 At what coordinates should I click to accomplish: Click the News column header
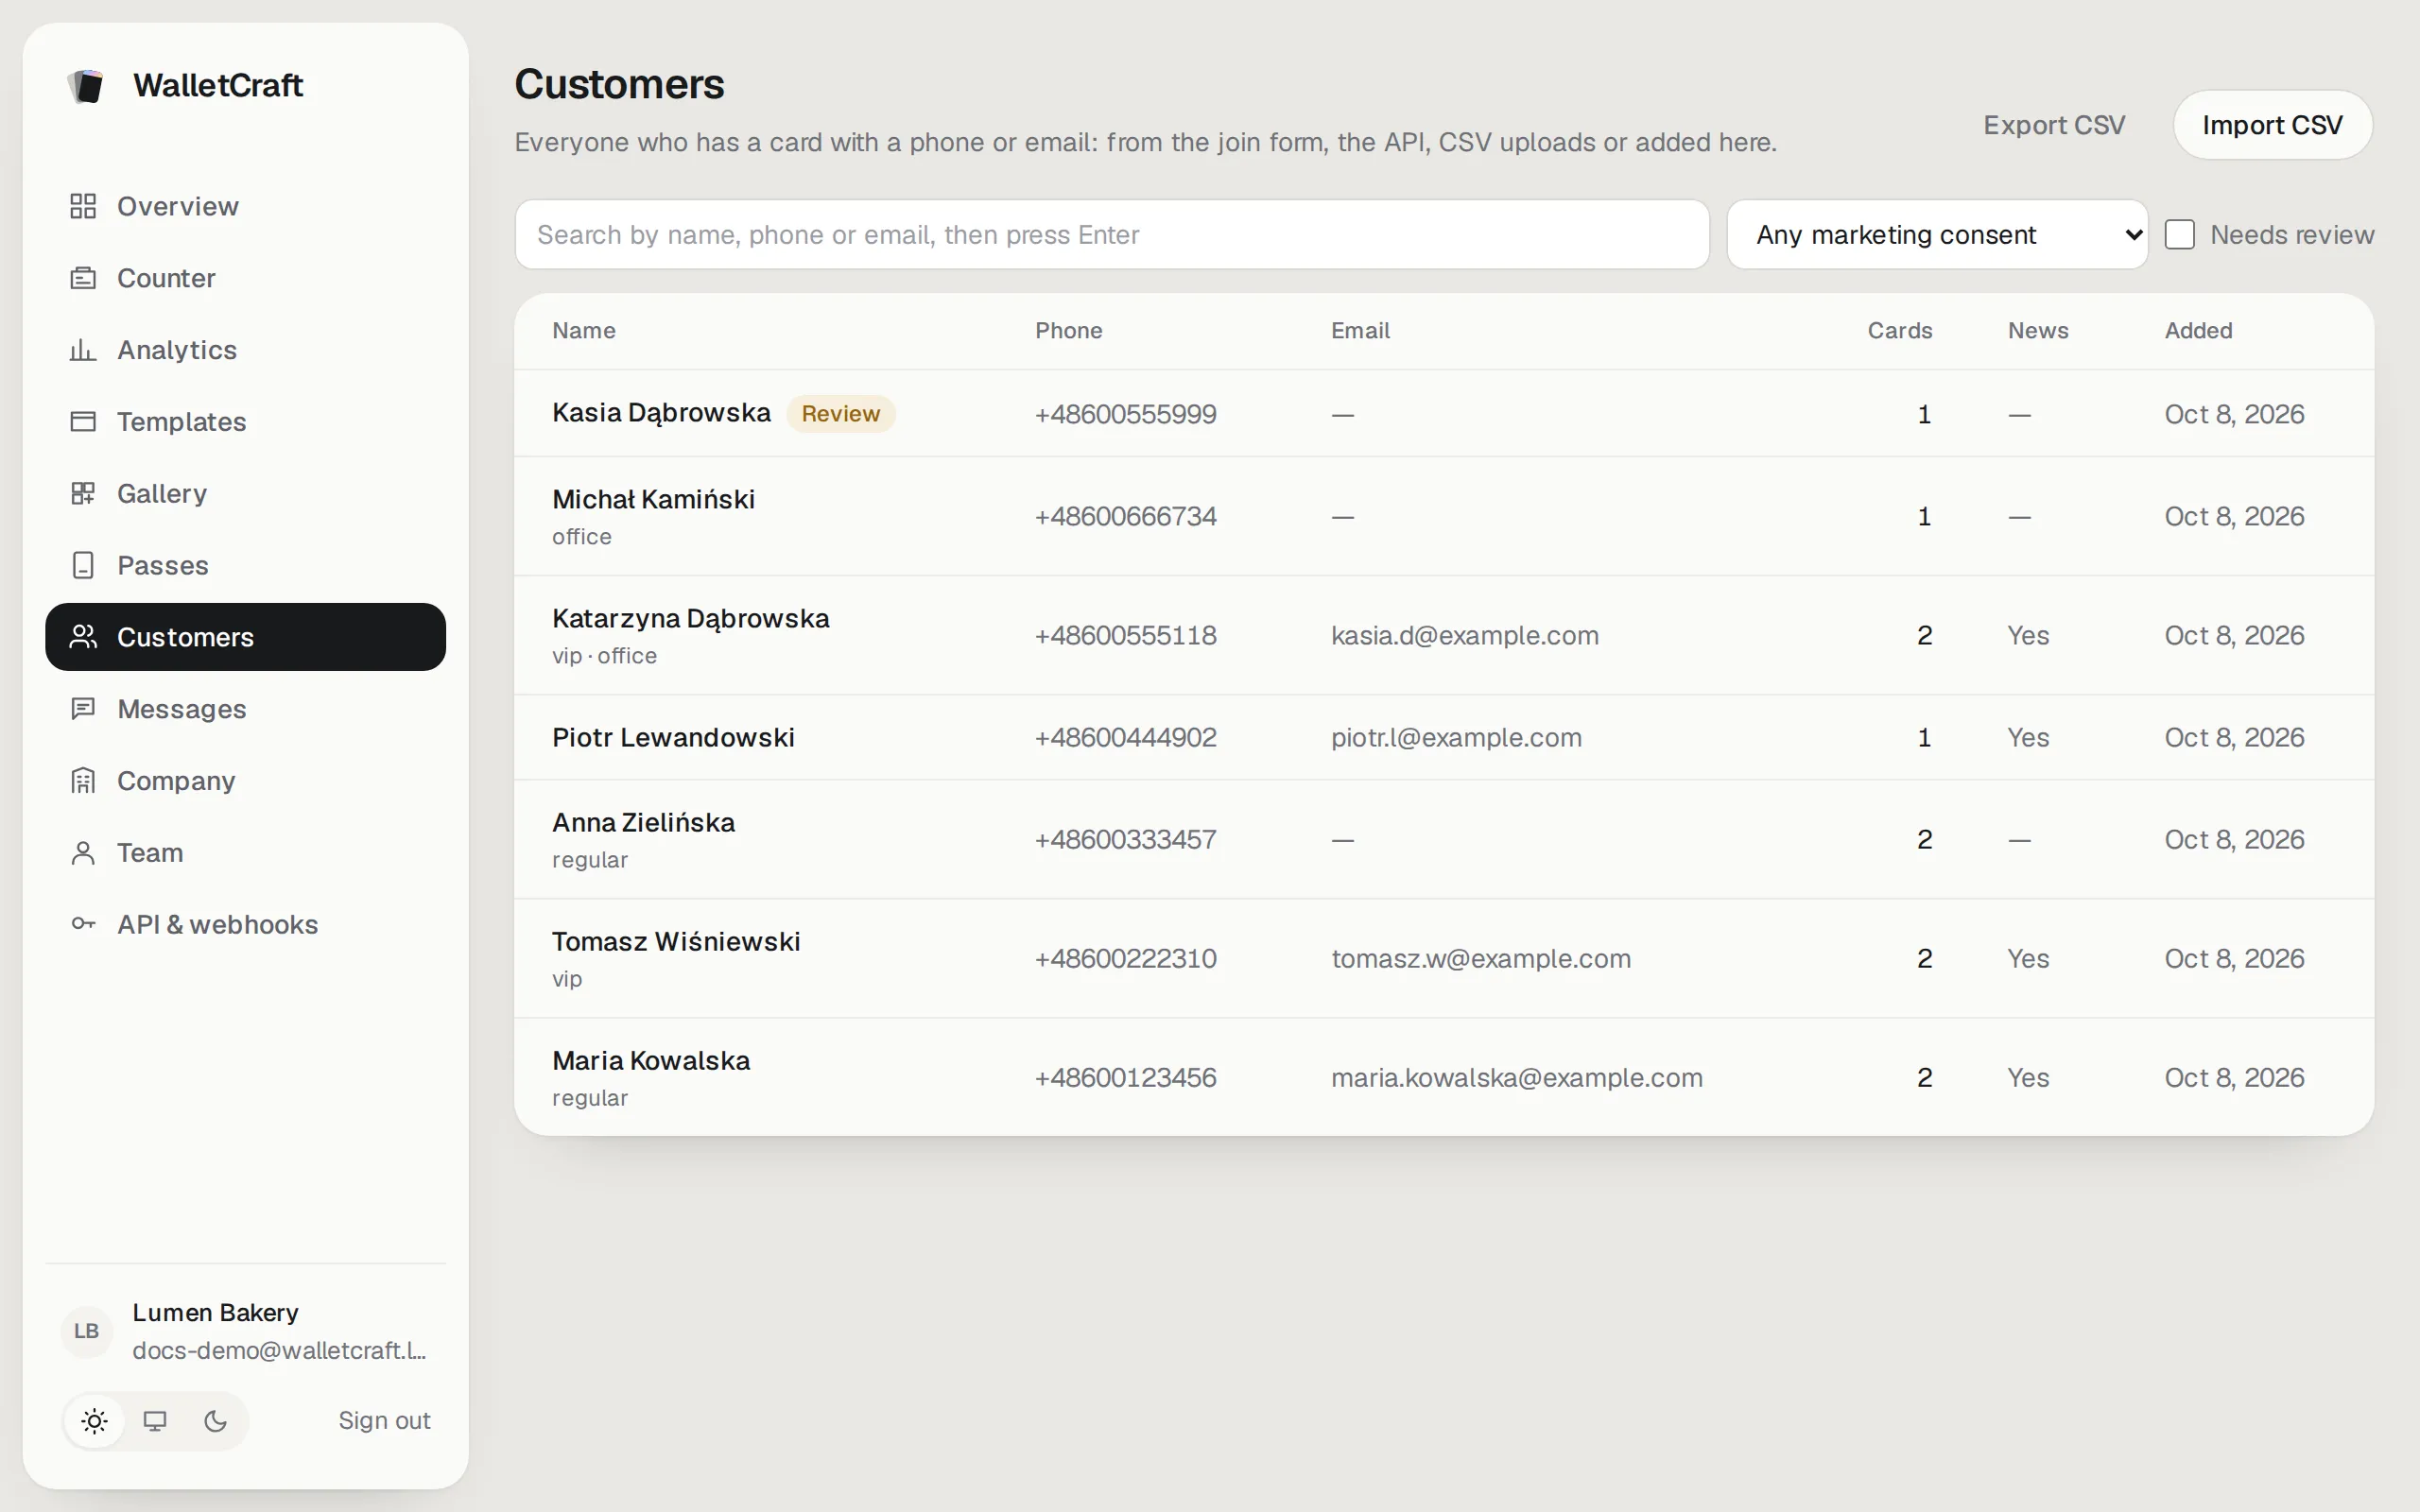[x=2038, y=331]
